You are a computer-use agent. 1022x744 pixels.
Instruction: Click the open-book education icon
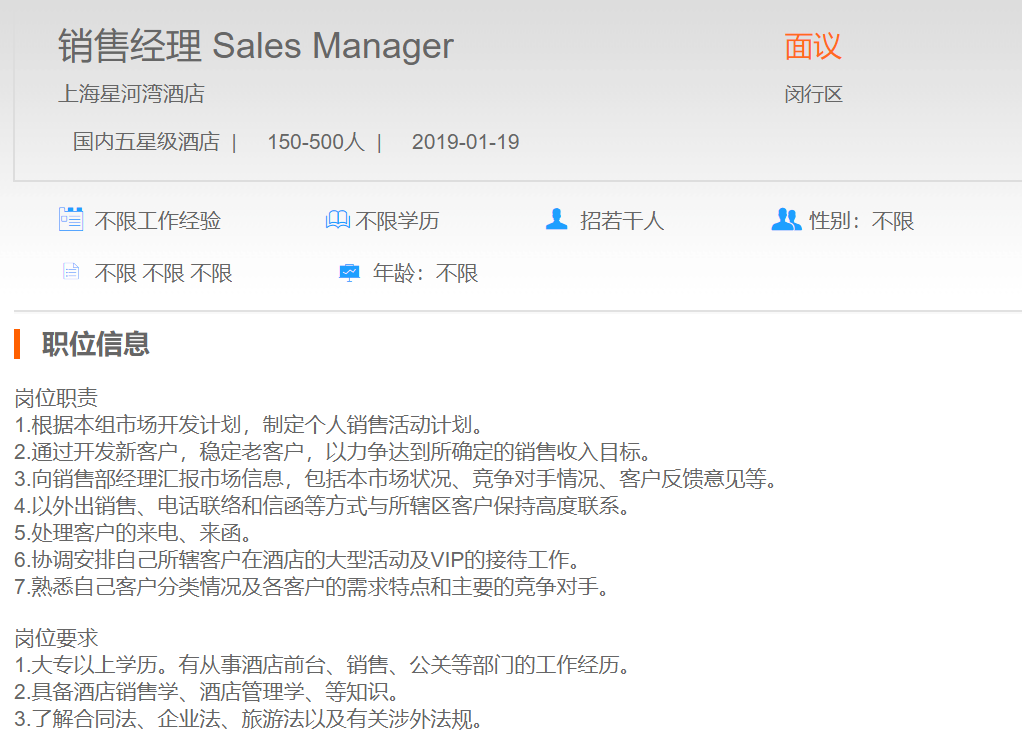(x=338, y=220)
